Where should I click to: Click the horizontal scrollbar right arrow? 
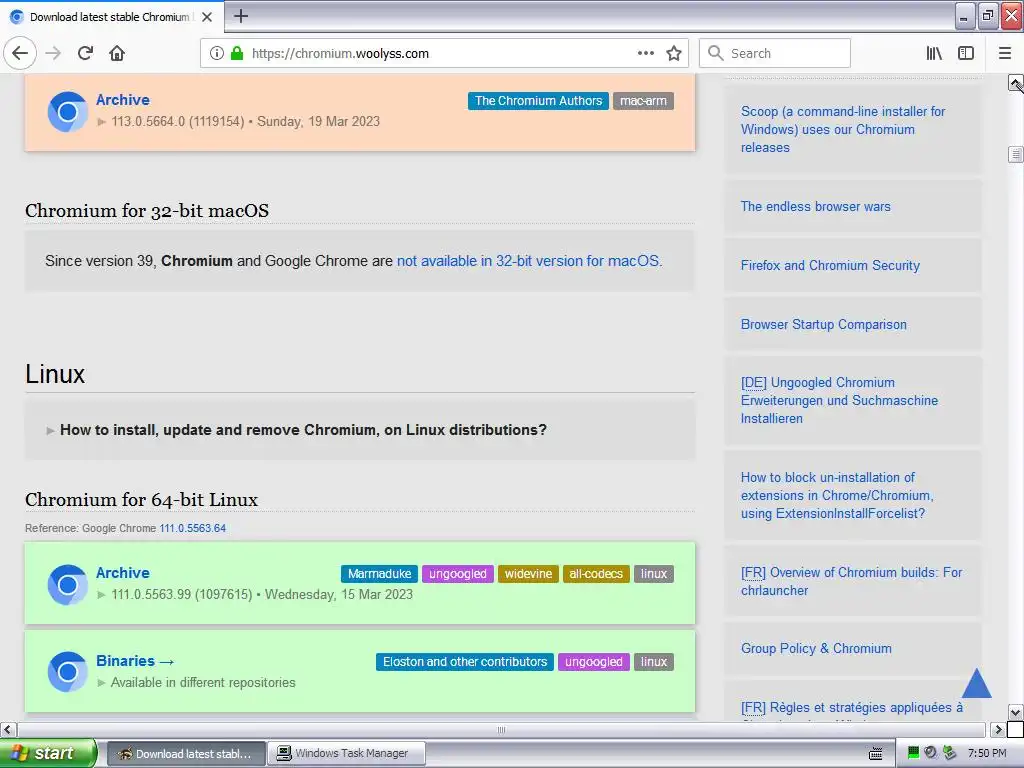coord(998,729)
